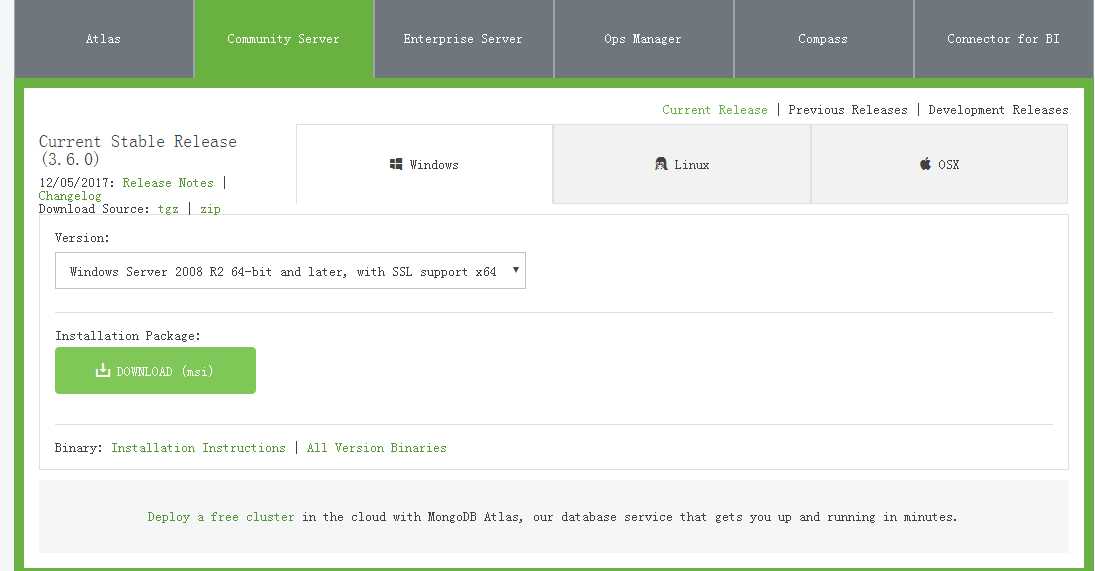
Task: Switch to Enterprise Server tab
Action: 463,39
